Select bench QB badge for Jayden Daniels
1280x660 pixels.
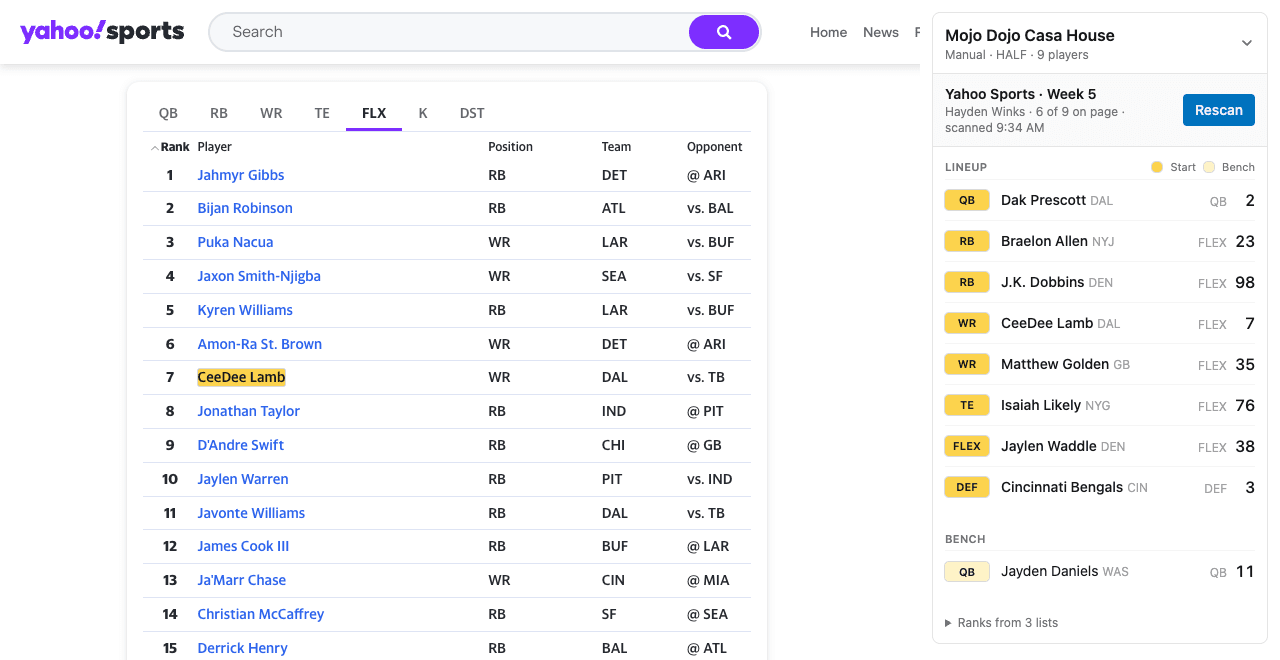(x=967, y=572)
